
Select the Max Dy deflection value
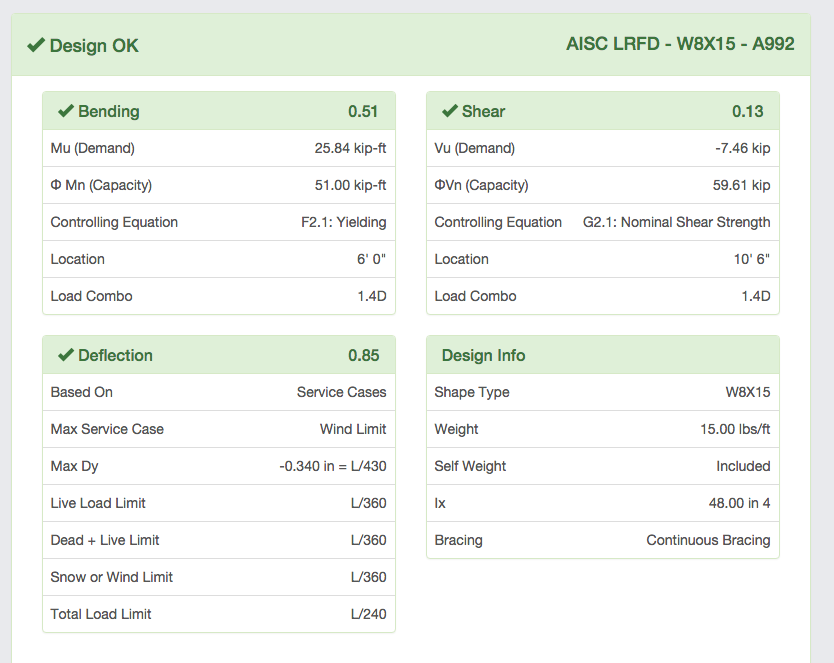(x=332, y=466)
